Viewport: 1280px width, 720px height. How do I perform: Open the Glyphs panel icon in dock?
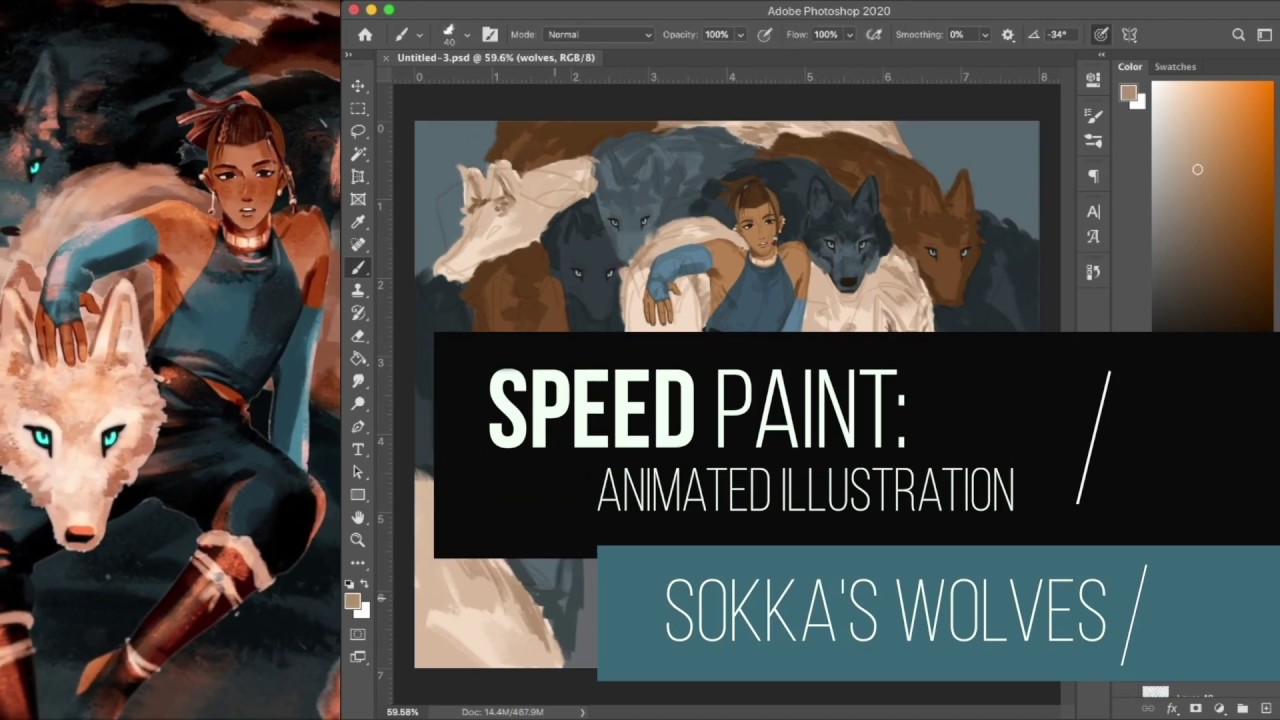pyautogui.click(x=1093, y=237)
